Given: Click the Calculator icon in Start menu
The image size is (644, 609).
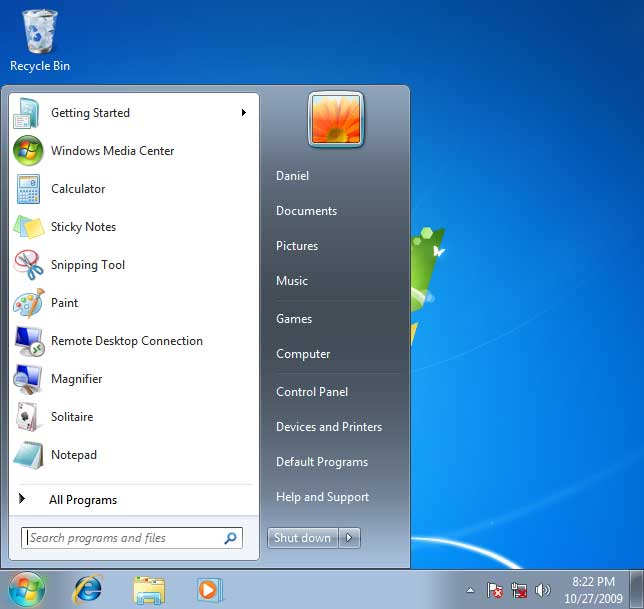Looking at the screenshot, I should click(28, 189).
